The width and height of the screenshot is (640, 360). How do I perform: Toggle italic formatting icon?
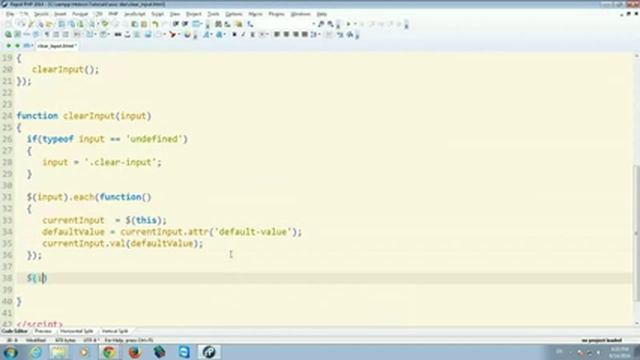click(x=243, y=35)
